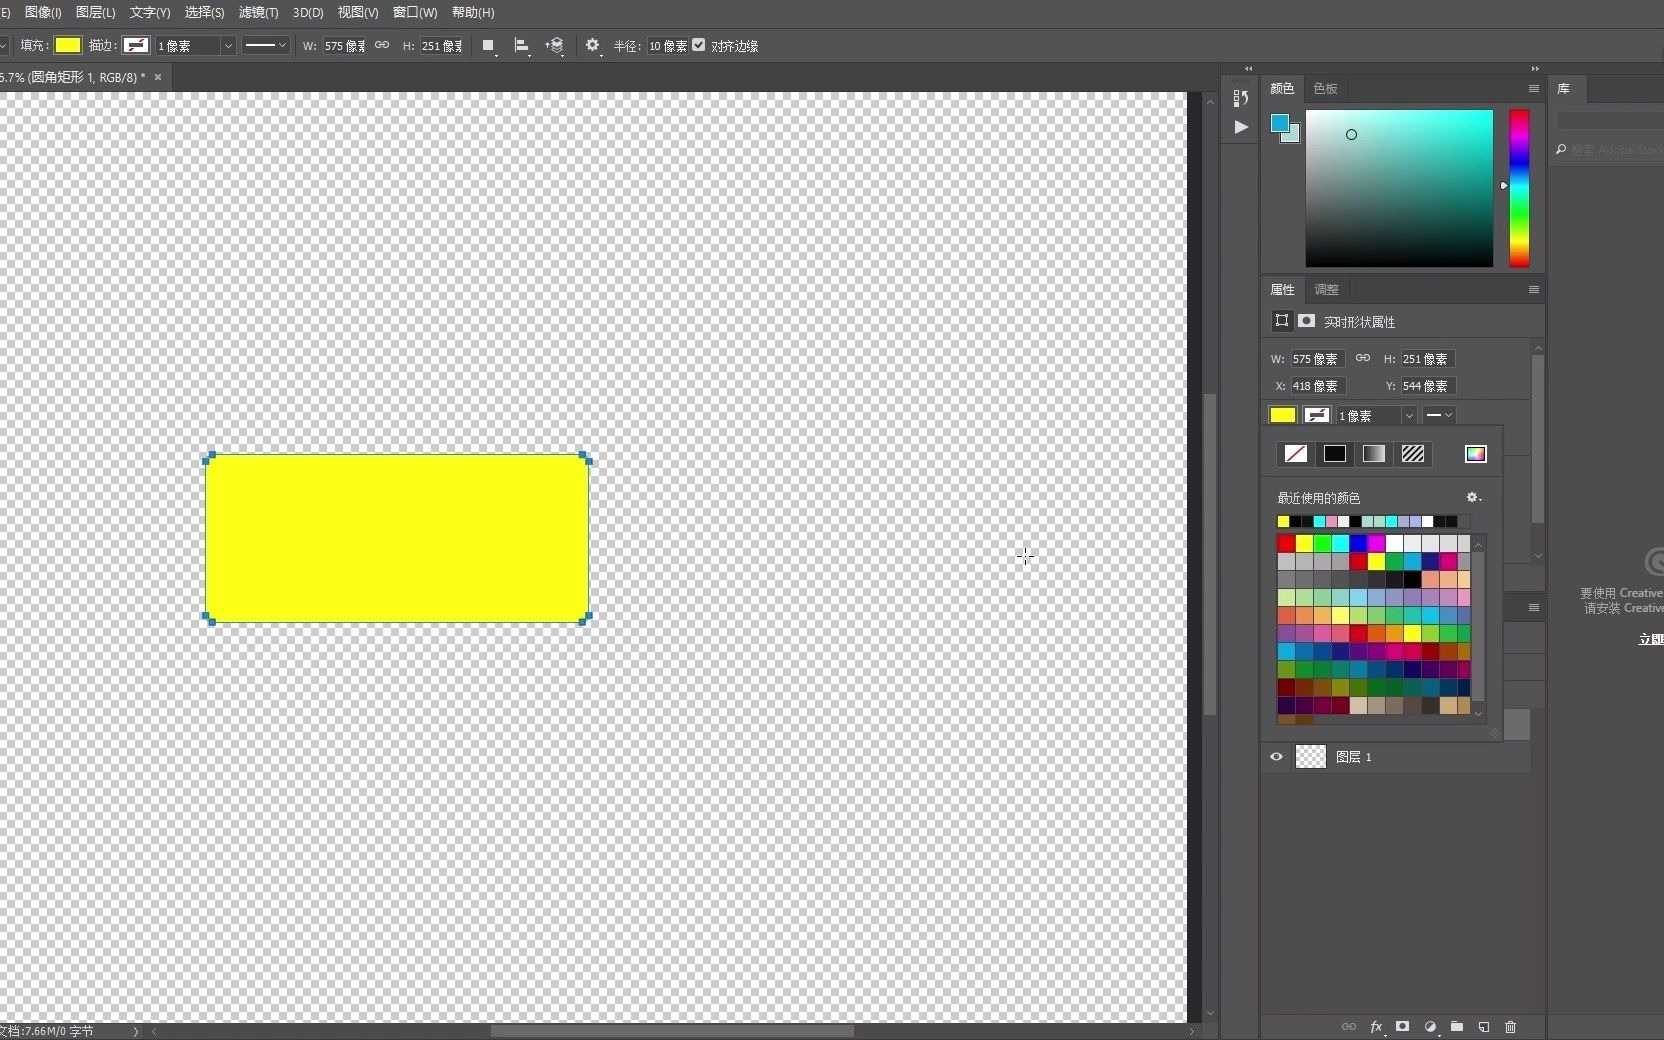1664x1040 pixels.
Task: Select the 图层 1 layer thumbnail
Action: [x=1311, y=757]
